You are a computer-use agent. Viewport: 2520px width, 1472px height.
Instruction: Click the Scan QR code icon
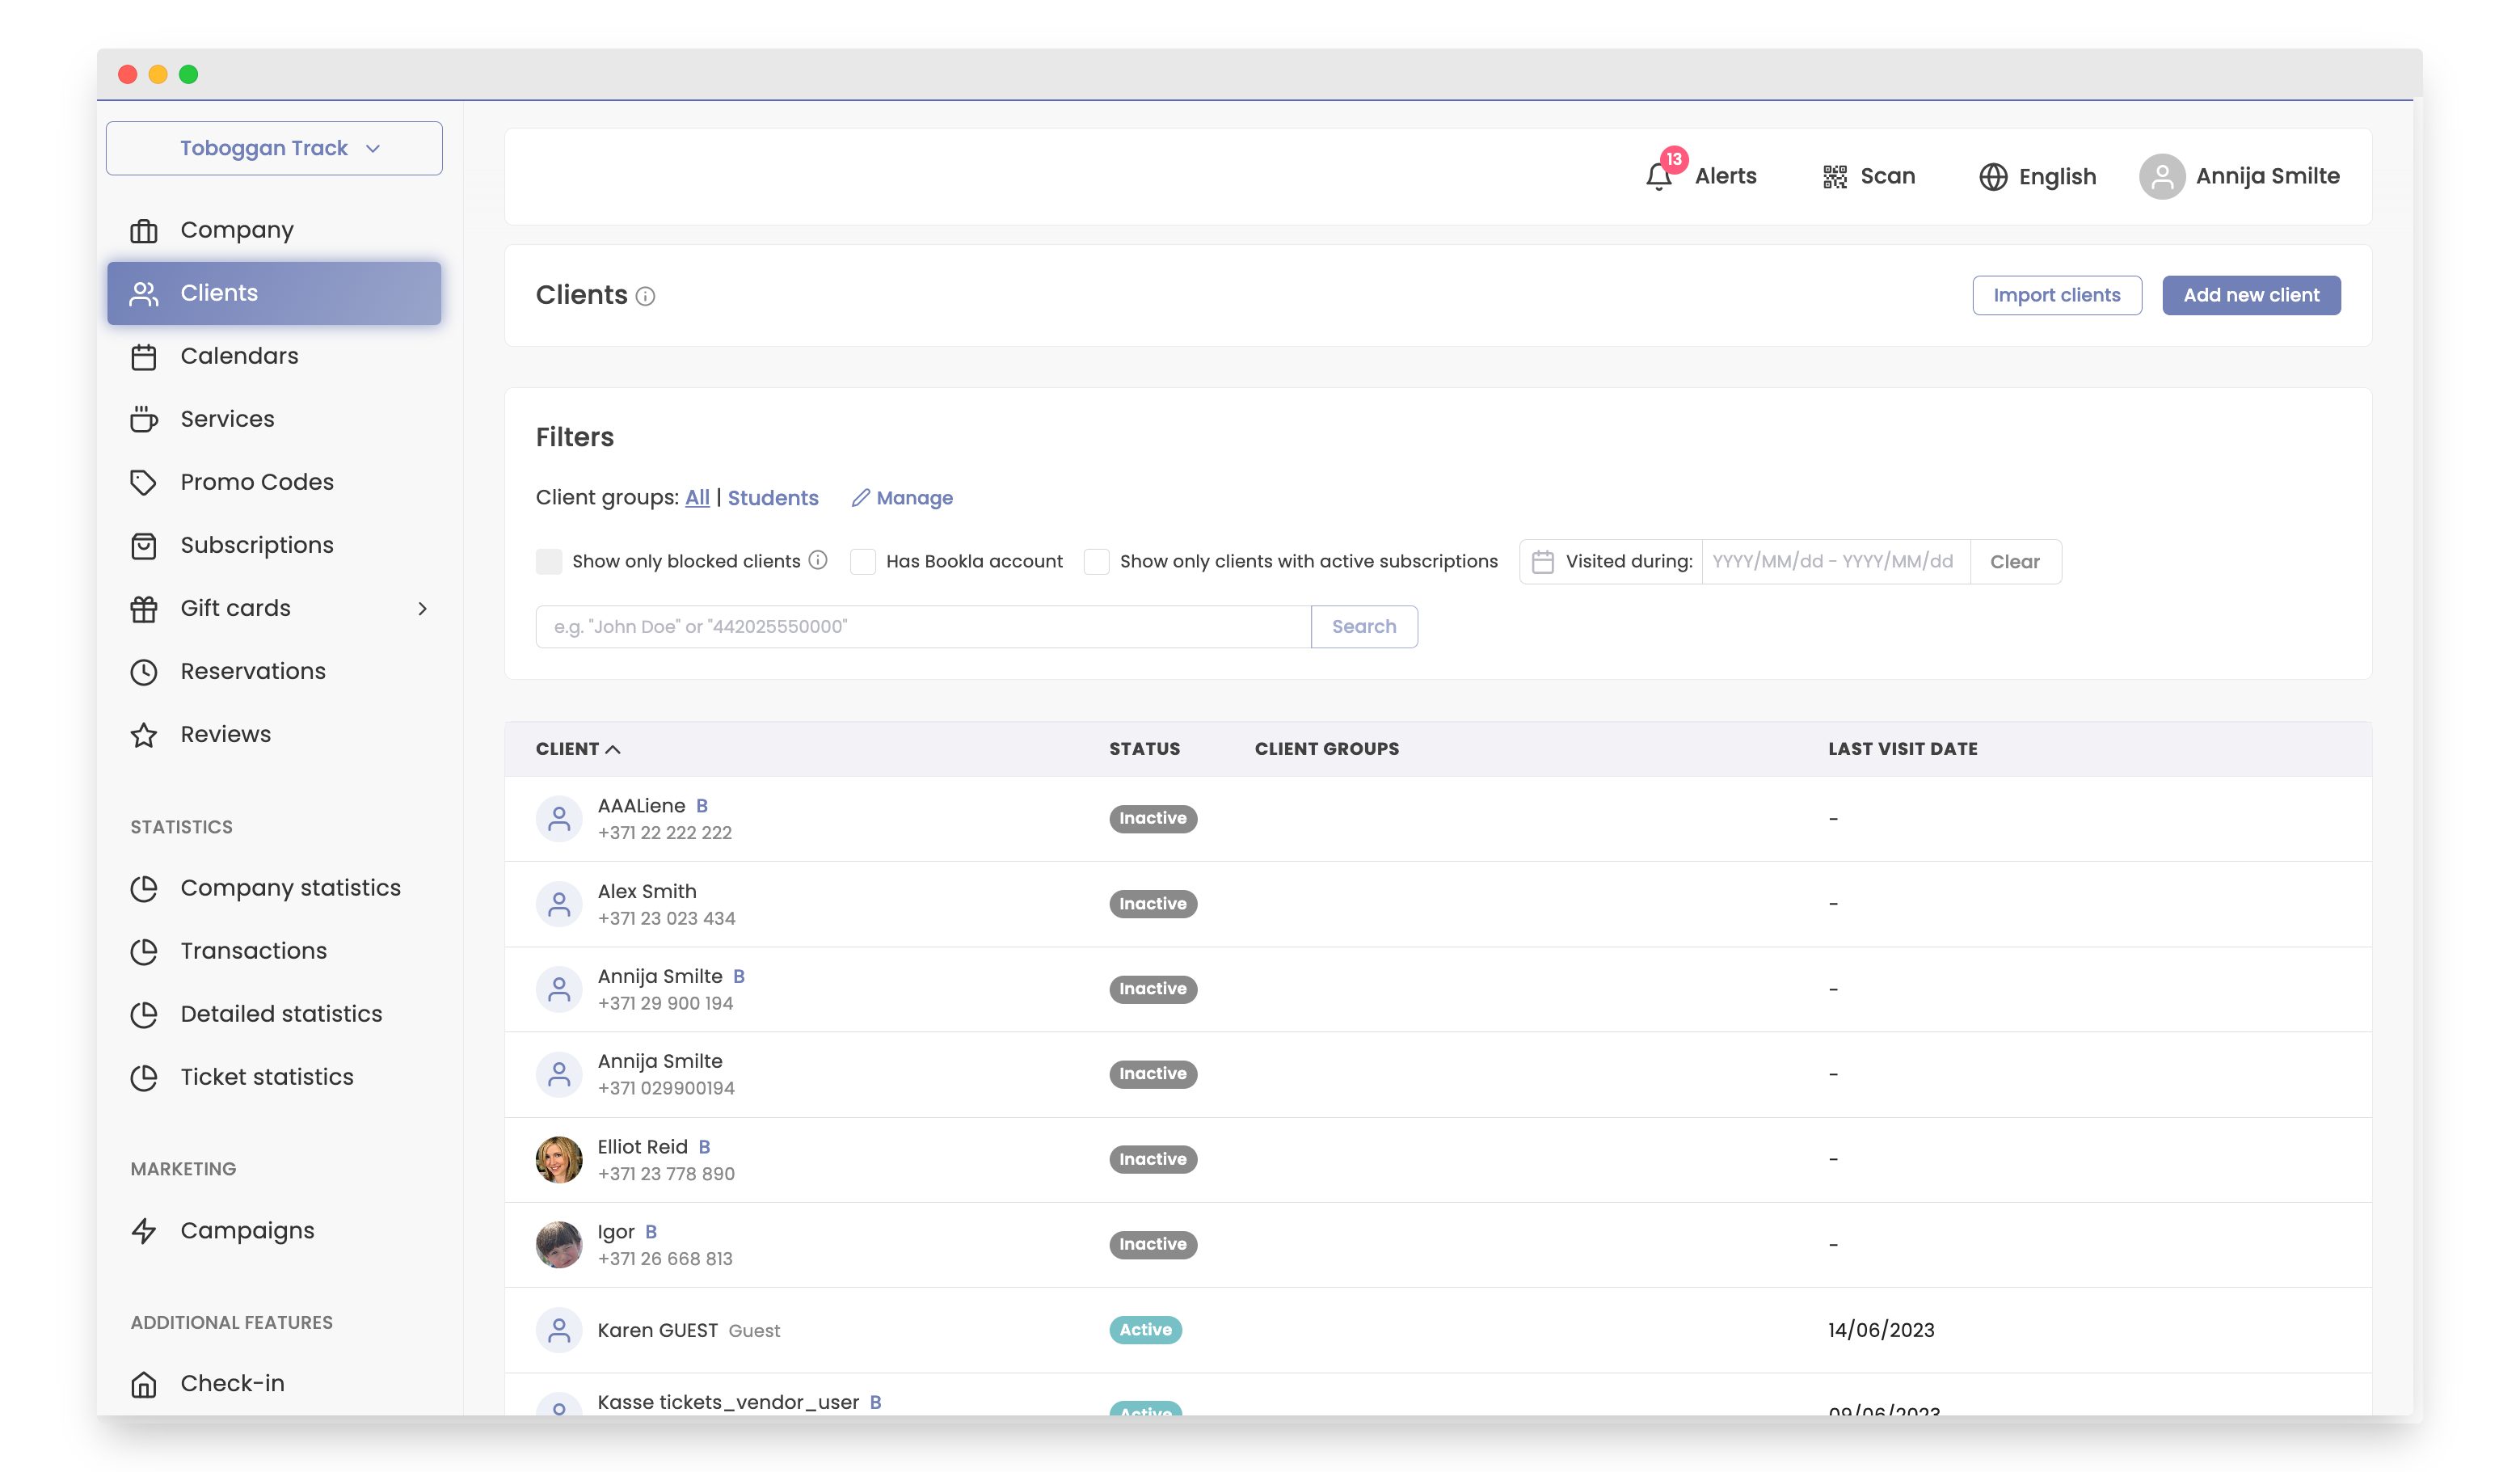(x=1834, y=177)
